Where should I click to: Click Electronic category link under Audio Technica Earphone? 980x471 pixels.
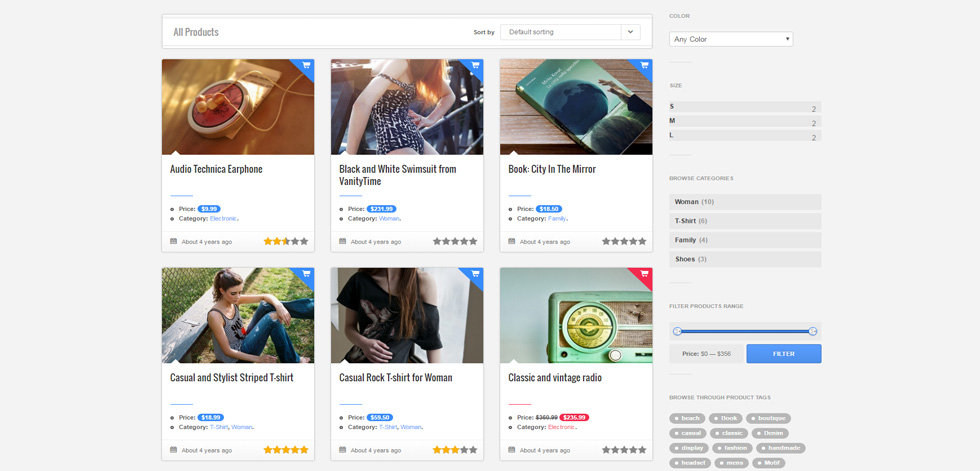coord(223,219)
